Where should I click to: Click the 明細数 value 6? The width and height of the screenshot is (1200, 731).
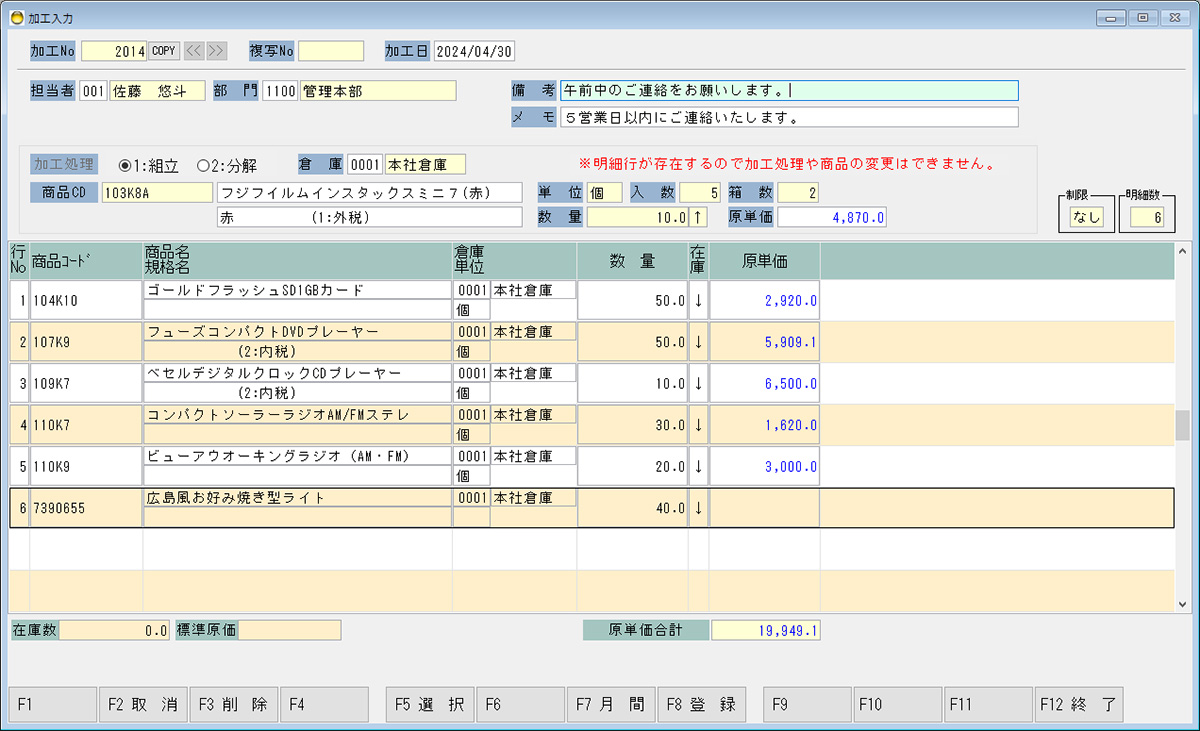[x=1147, y=217]
